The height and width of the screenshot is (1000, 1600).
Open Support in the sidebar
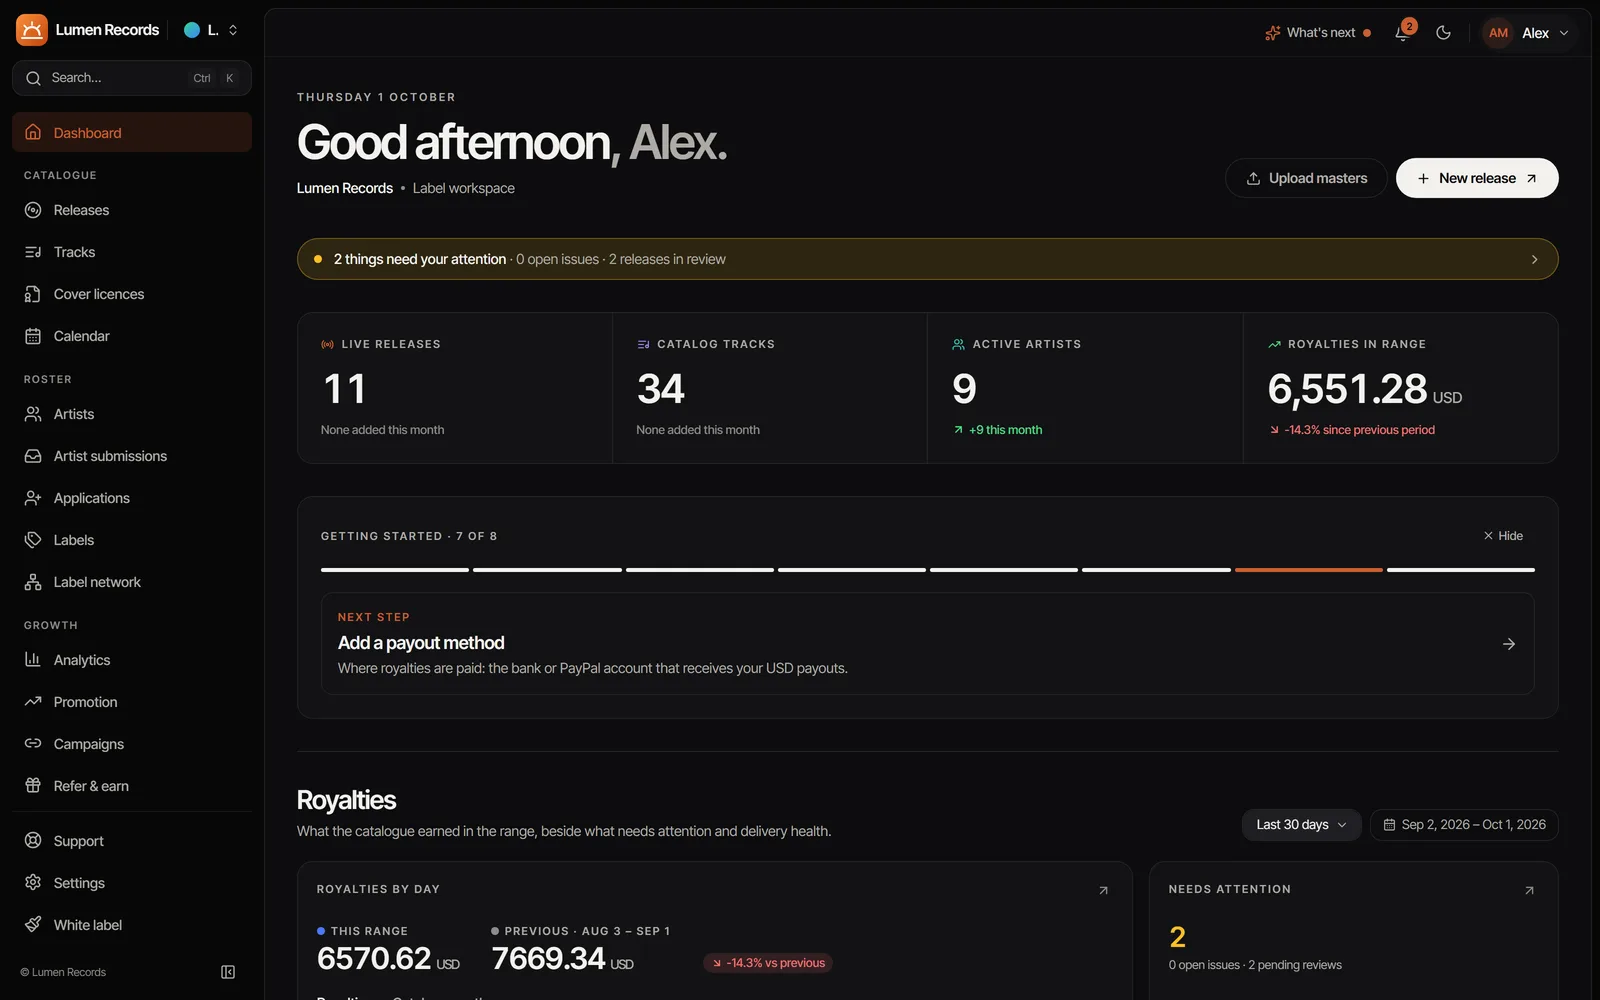click(x=132, y=841)
